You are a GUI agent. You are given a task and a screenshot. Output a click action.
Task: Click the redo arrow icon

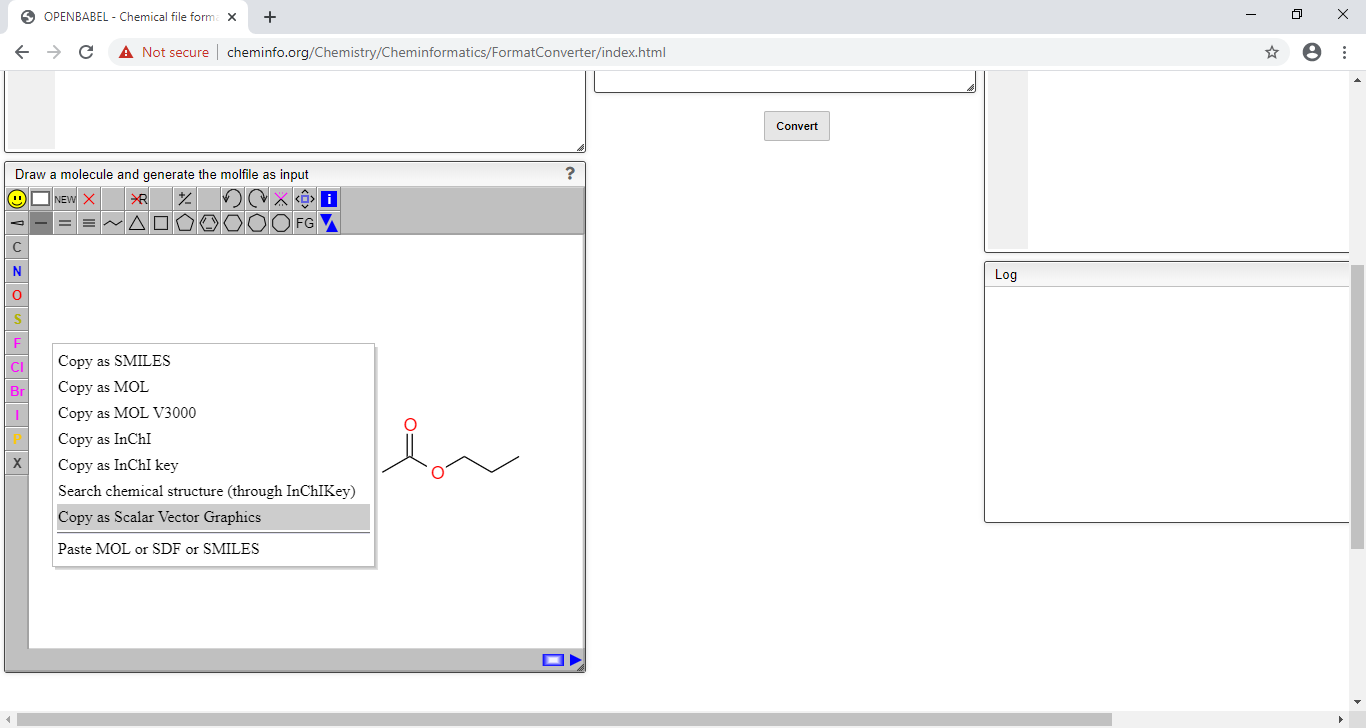point(257,199)
